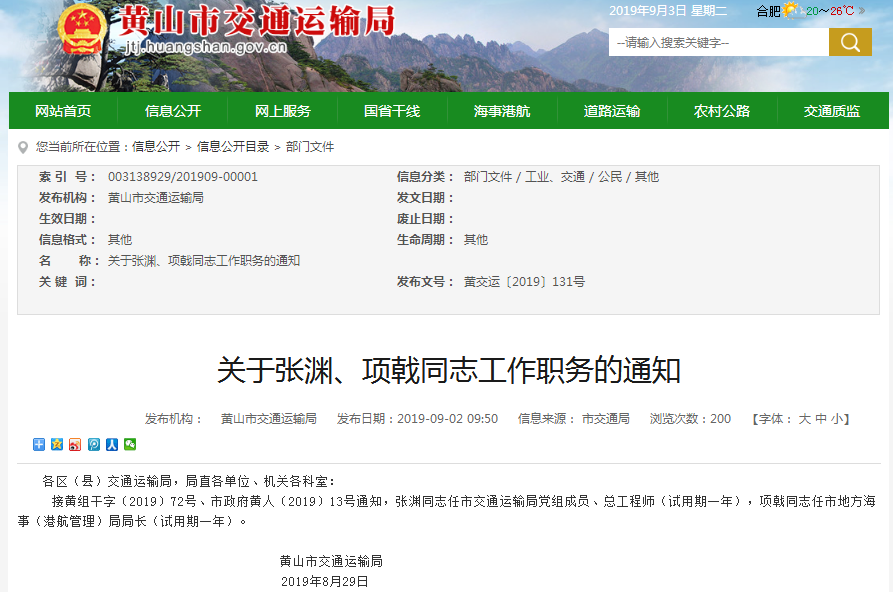Click the breadcrumb location pin icon
The width and height of the screenshot is (893, 592).
point(23,148)
